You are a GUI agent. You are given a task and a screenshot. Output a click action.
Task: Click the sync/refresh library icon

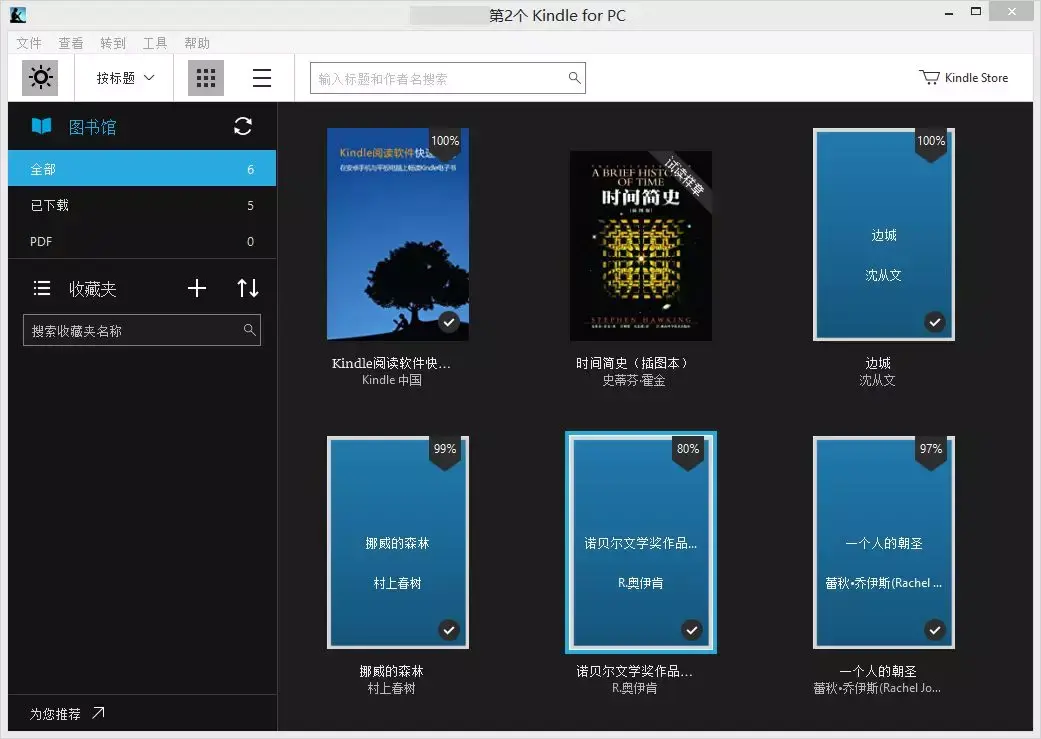pyautogui.click(x=243, y=126)
